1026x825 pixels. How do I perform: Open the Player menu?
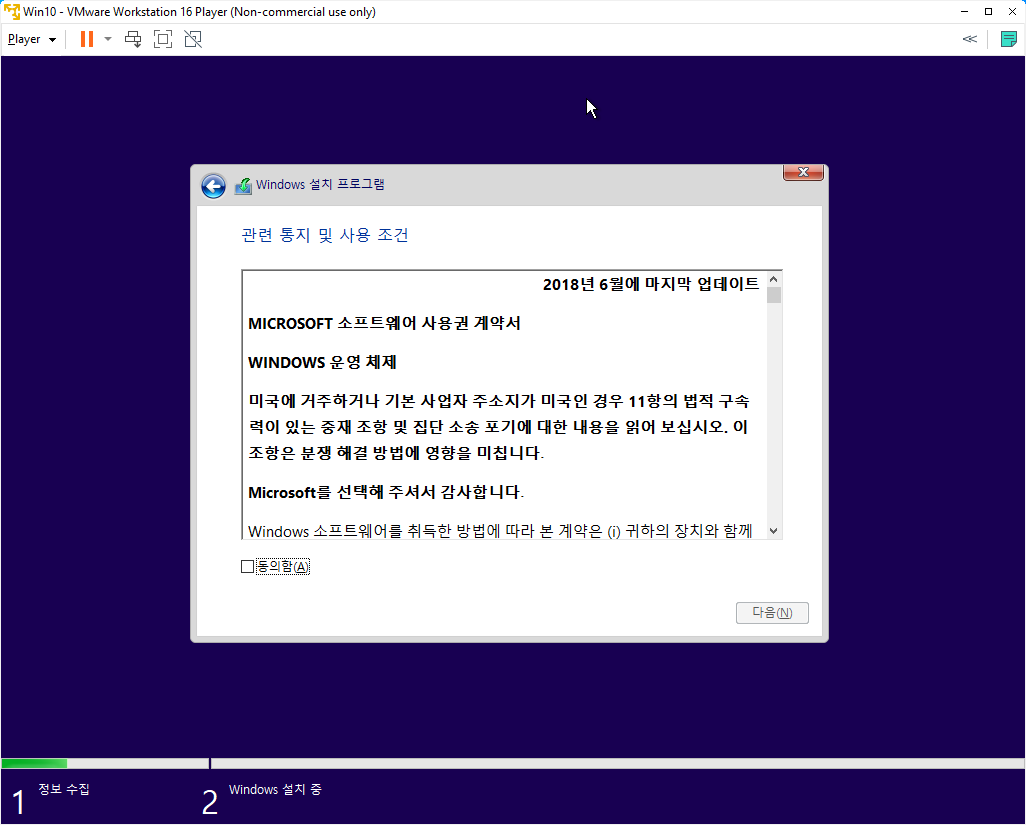[x=31, y=39]
